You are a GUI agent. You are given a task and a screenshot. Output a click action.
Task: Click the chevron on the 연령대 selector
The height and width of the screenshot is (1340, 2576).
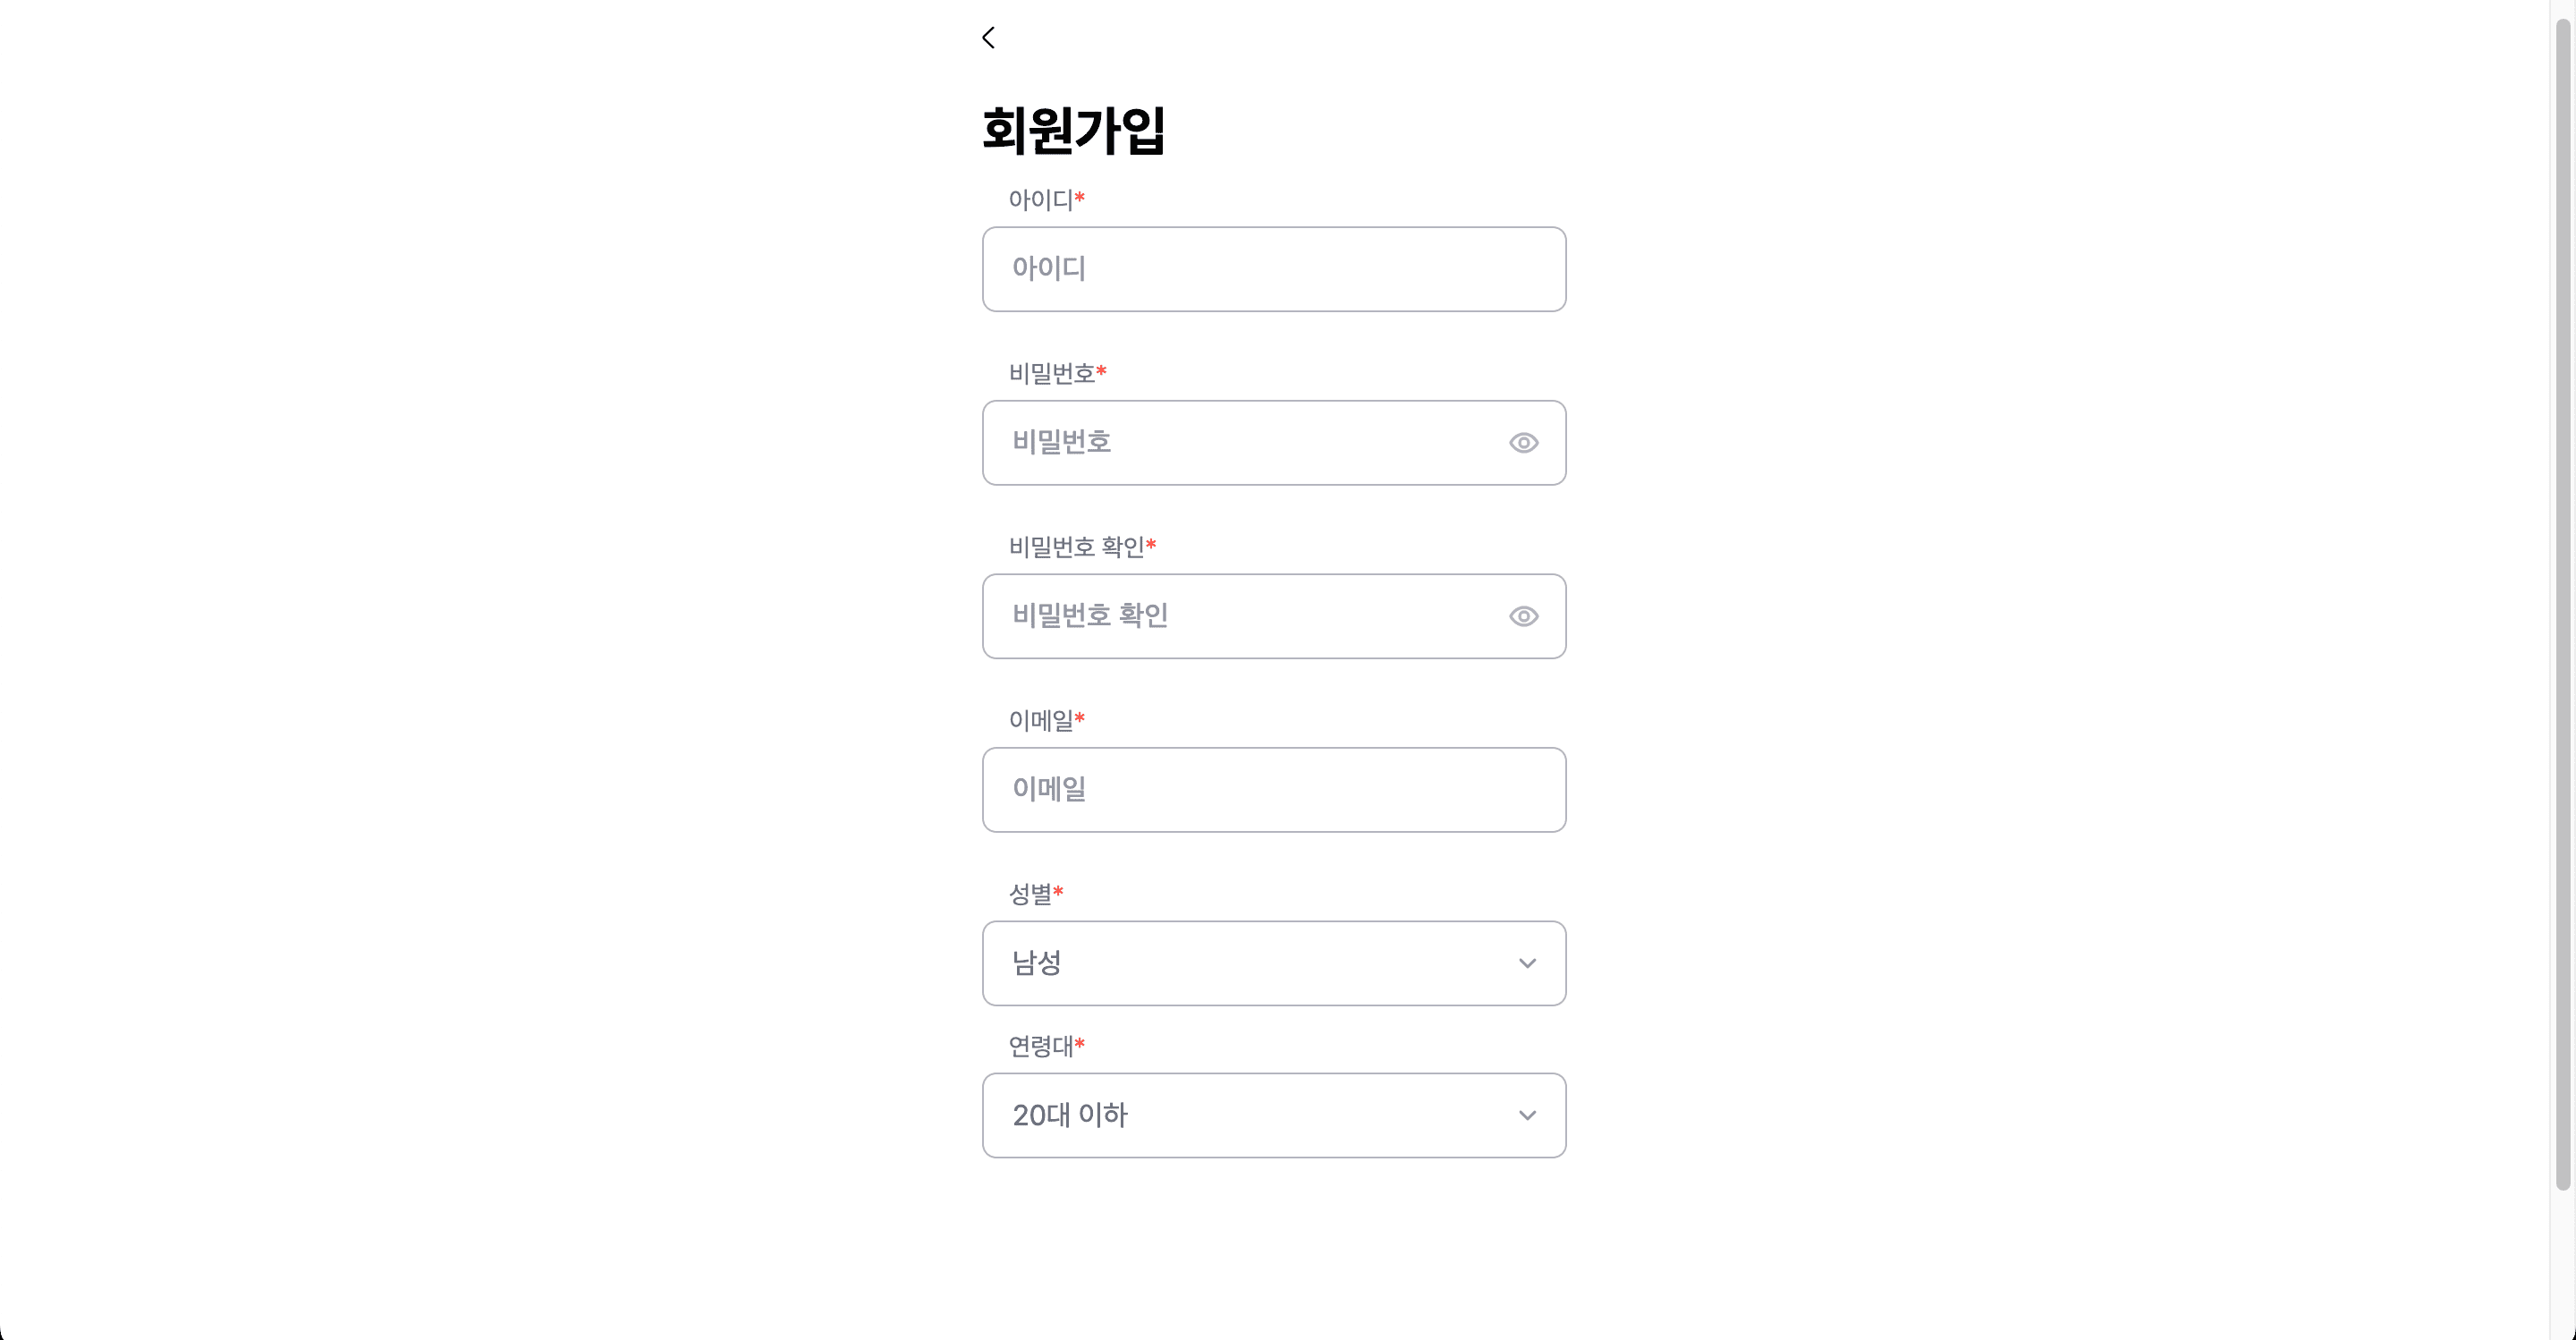1527,1115
